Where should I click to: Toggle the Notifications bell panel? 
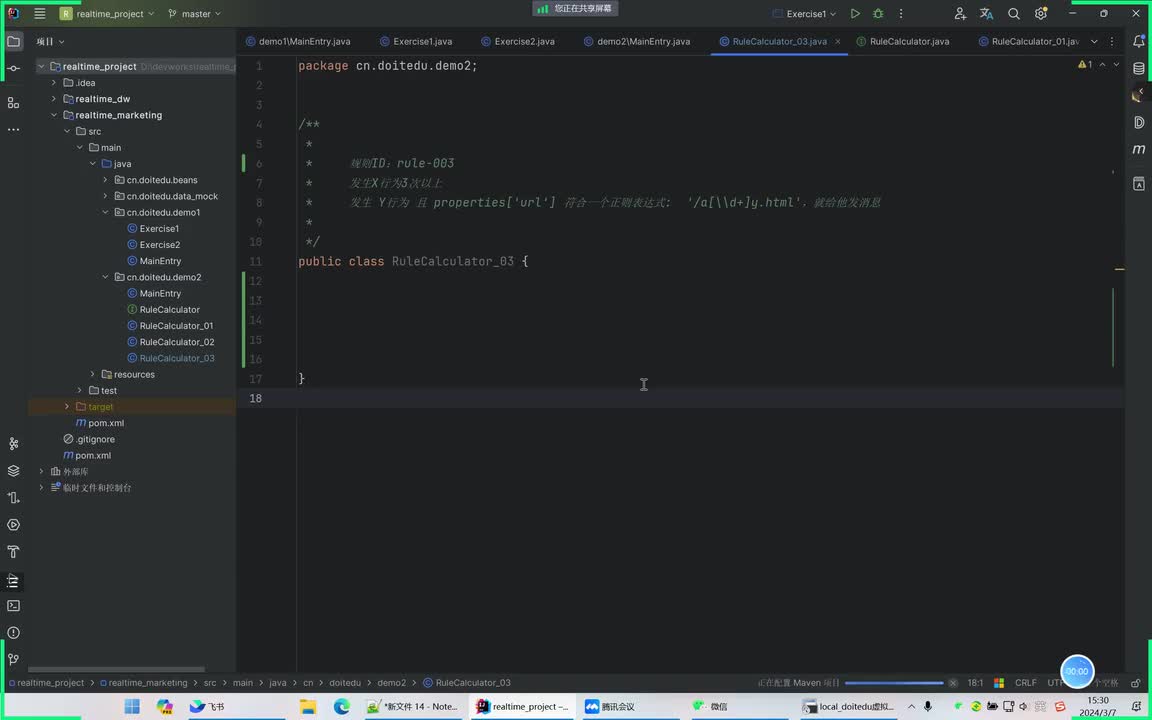click(1138, 42)
